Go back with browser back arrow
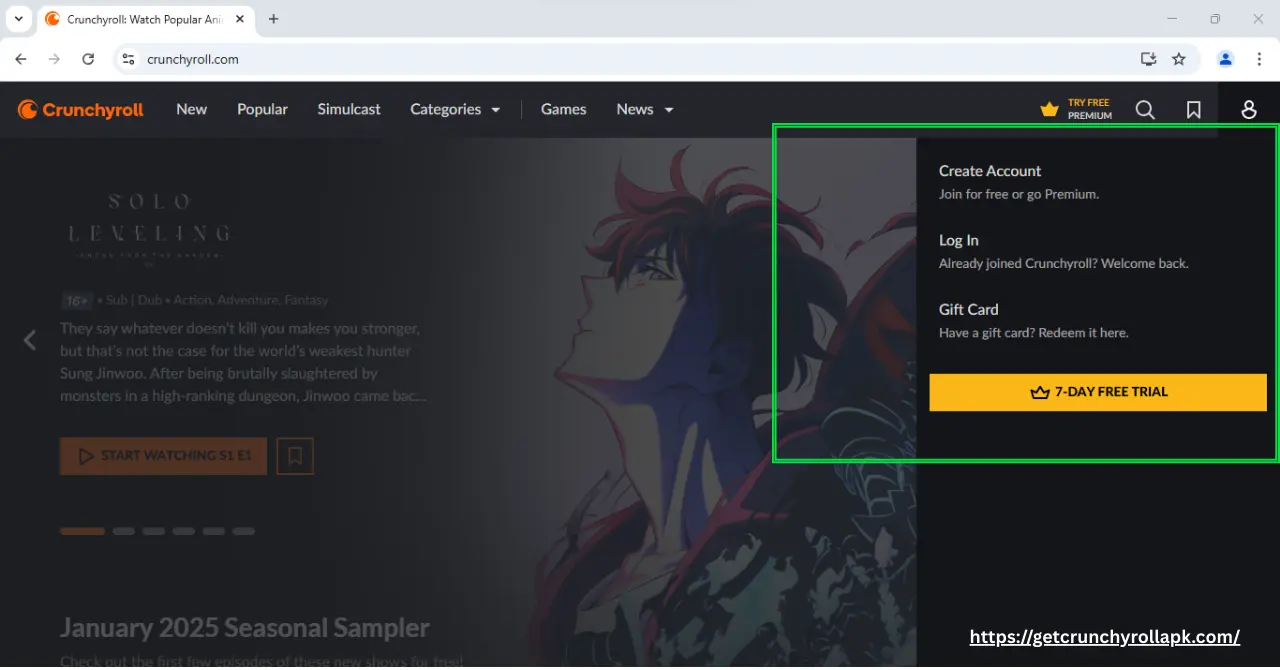Image resolution: width=1280 pixels, height=670 pixels. [21, 59]
